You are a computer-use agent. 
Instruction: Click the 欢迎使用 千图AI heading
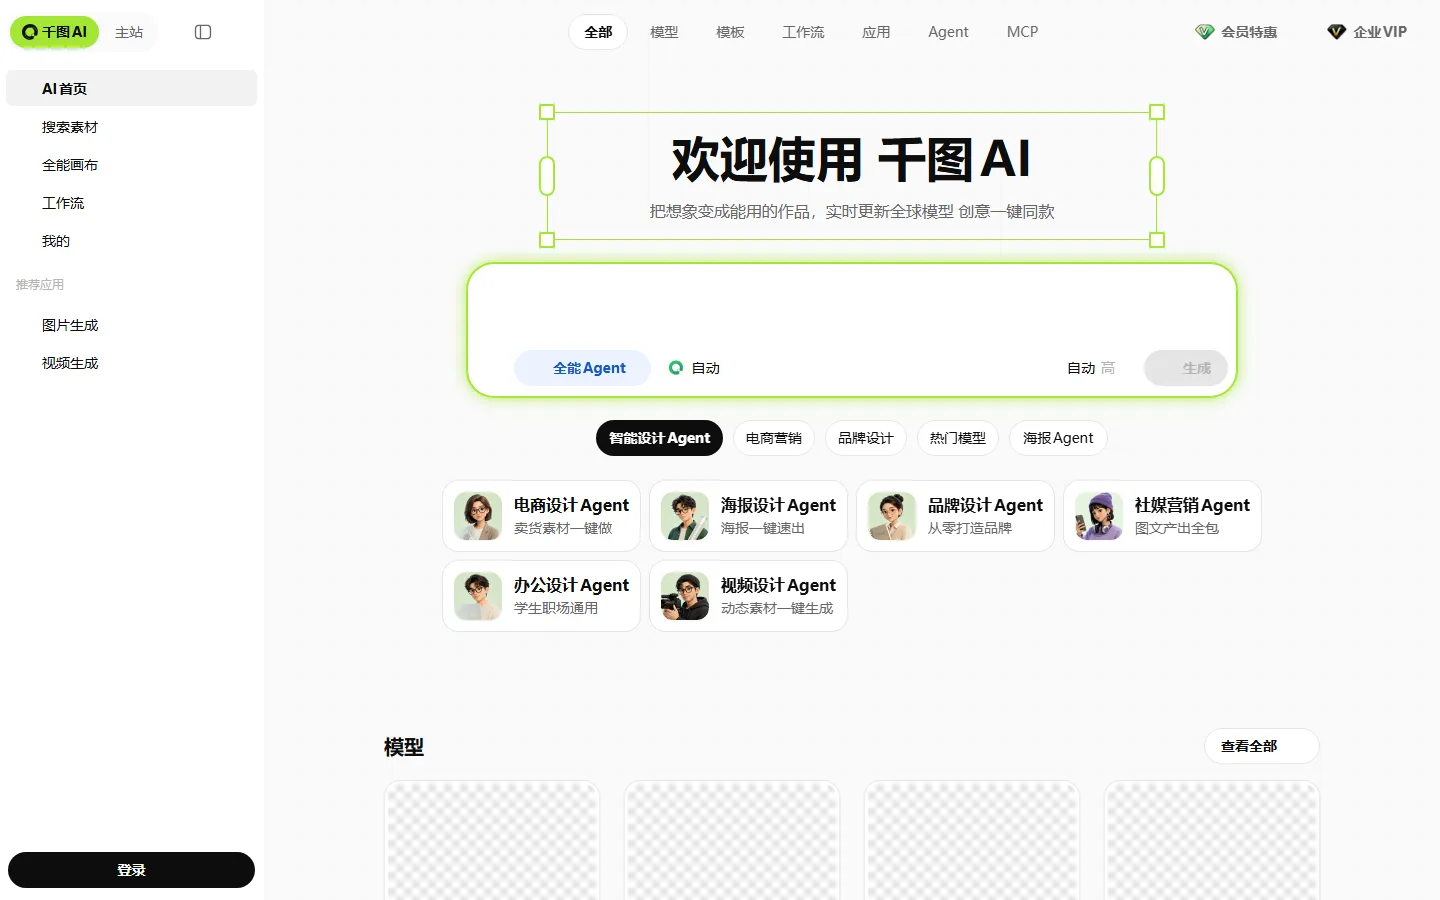(851, 160)
